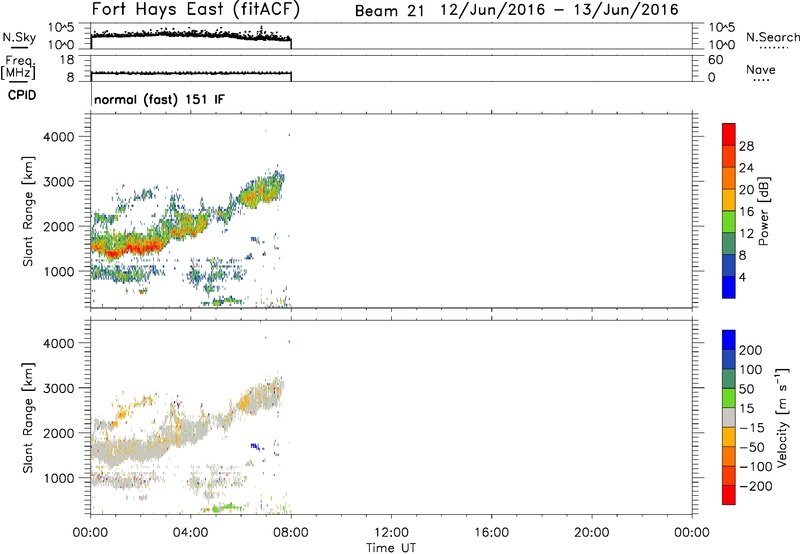Click the '18' frequency axis tick label

[x=67, y=60]
